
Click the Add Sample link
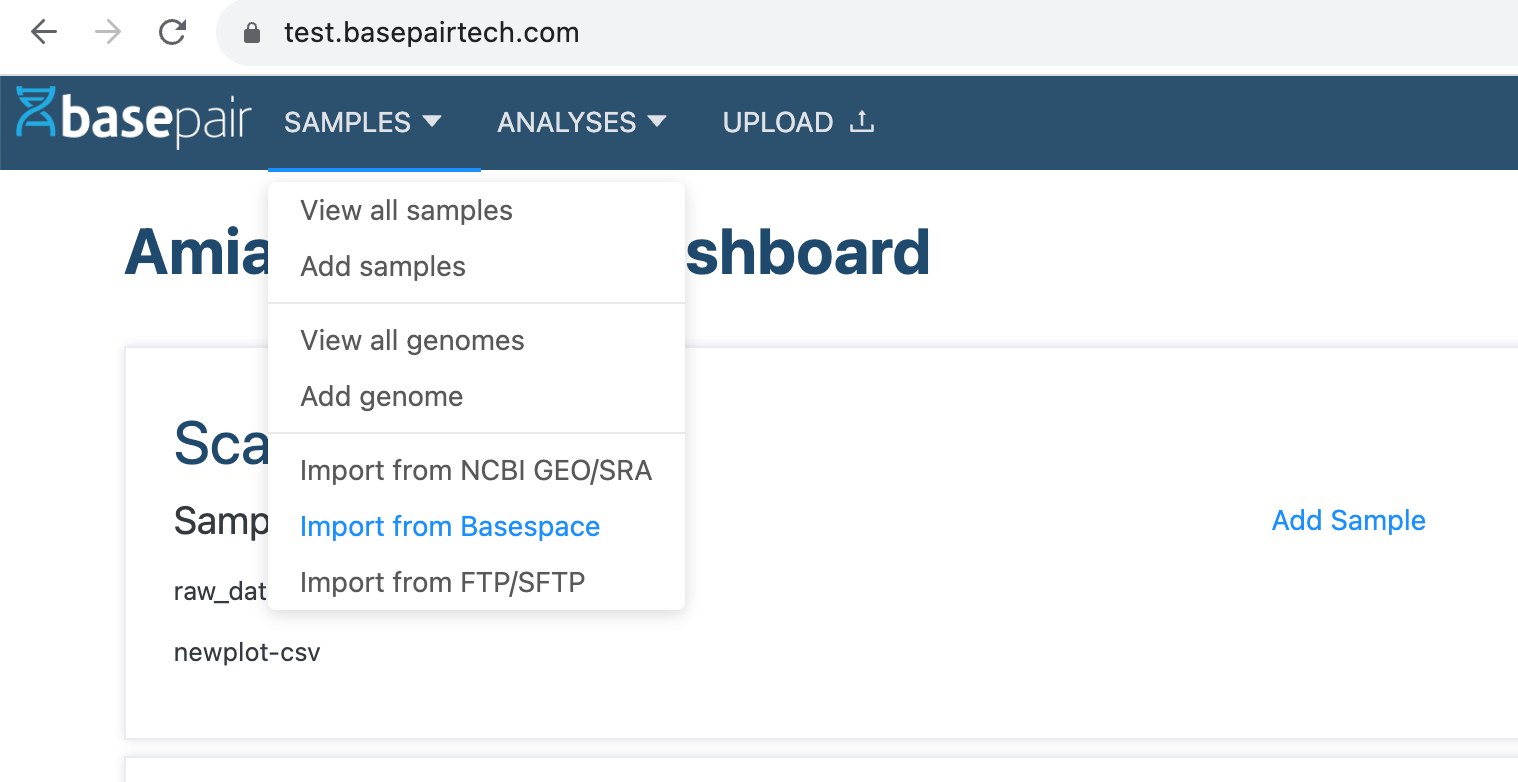(x=1348, y=520)
